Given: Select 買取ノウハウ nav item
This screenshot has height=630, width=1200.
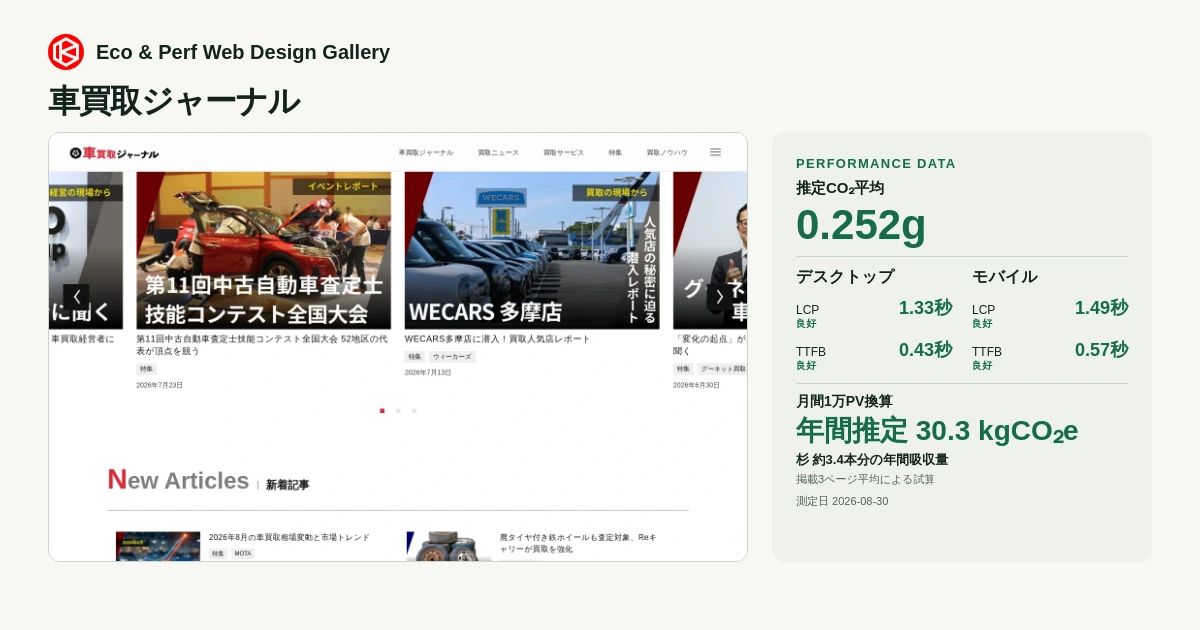Looking at the screenshot, I should [667, 153].
